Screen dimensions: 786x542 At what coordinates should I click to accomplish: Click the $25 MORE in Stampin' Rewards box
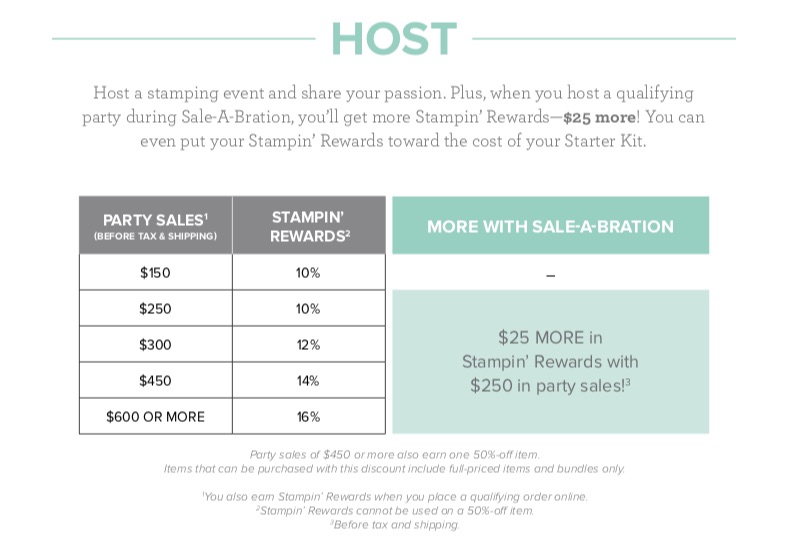[x=550, y=362]
